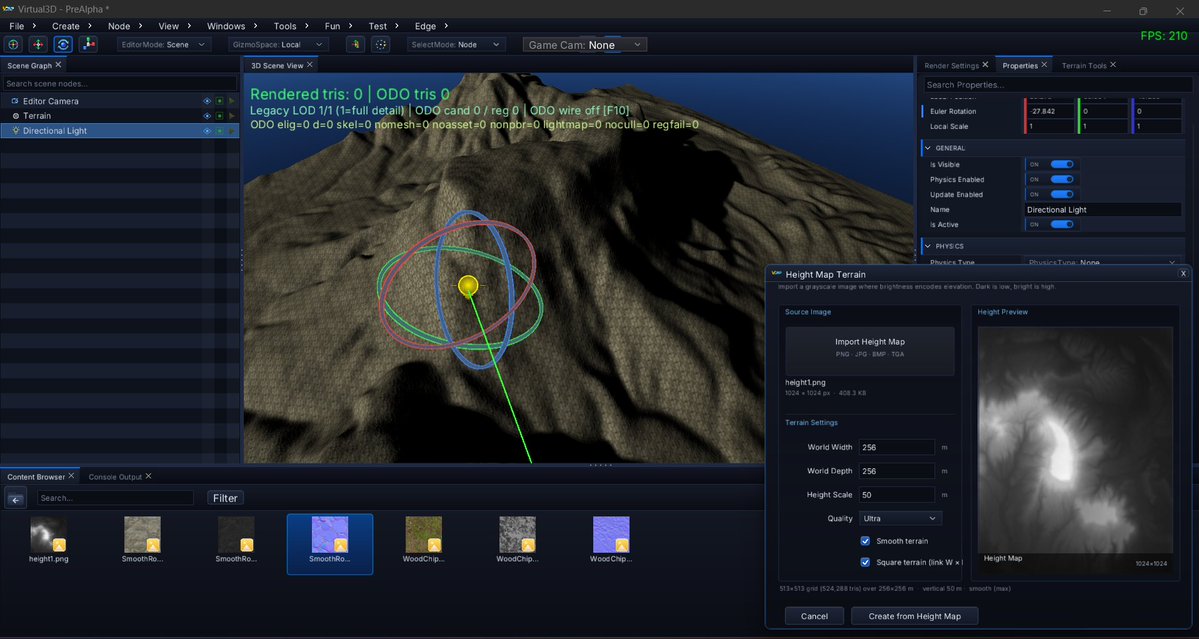Click the toolbar icon left of dotted circle
1199x639 pixels.
point(355,44)
